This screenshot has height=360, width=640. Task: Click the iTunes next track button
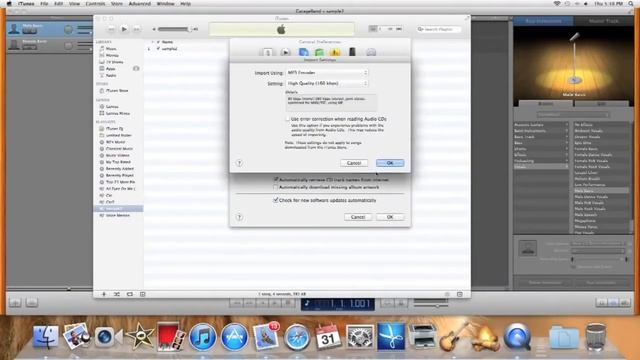pyautogui.click(x=137, y=29)
